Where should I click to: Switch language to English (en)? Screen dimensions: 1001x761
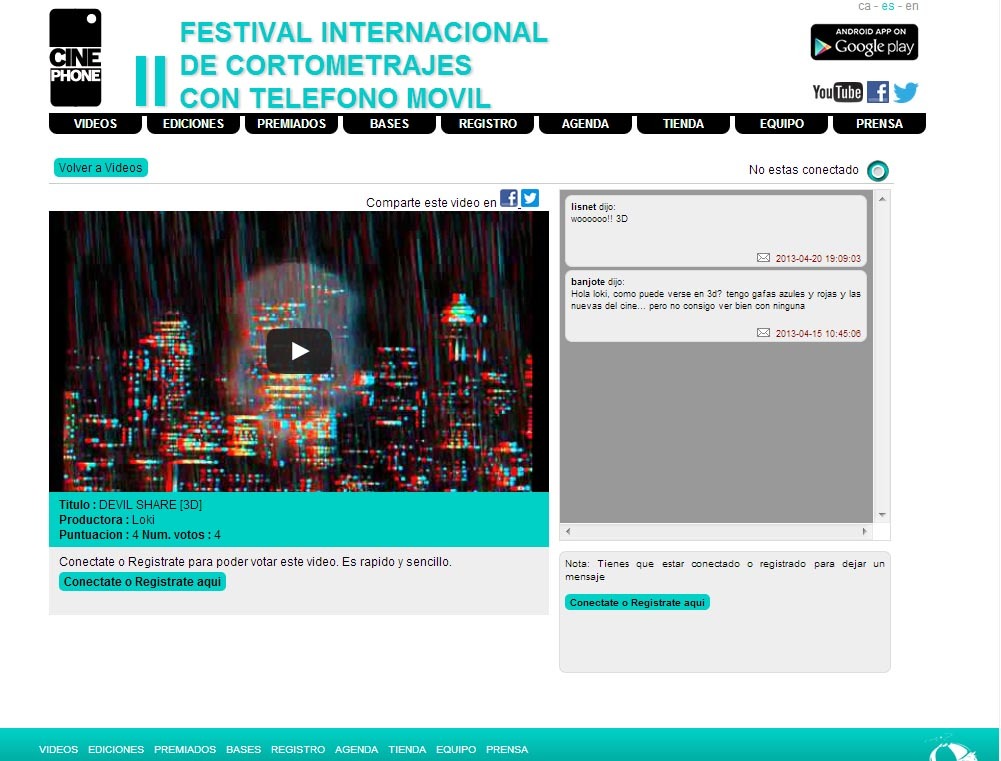click(911, 7)
